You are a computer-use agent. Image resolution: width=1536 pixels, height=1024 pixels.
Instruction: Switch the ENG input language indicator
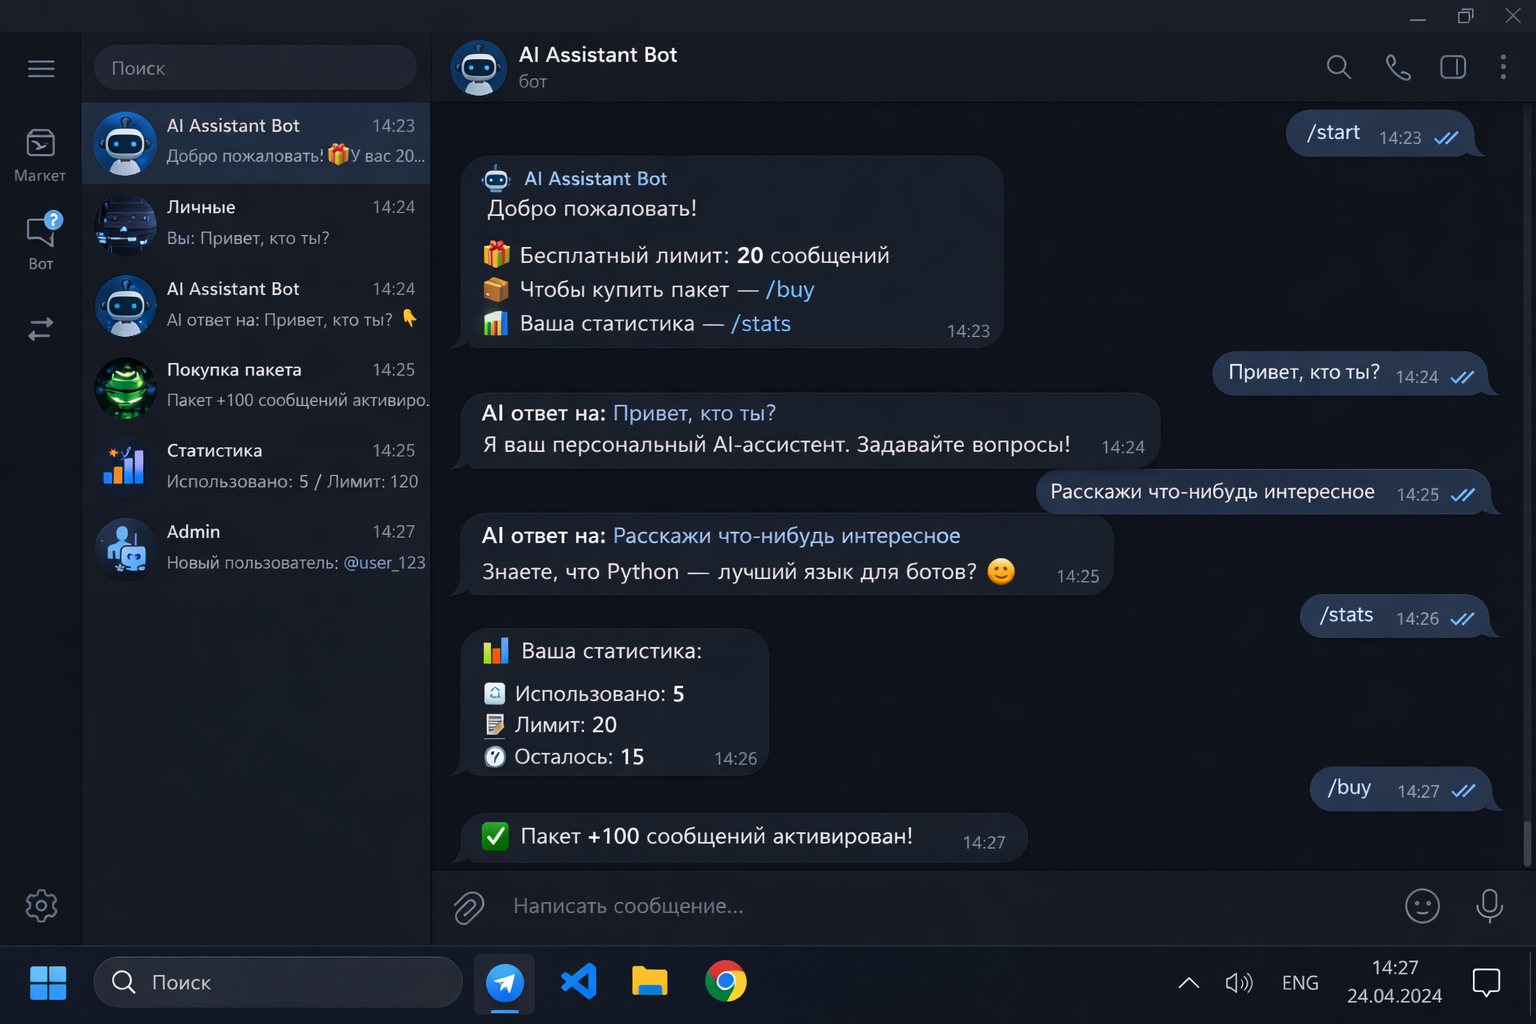coord(1300,983)
